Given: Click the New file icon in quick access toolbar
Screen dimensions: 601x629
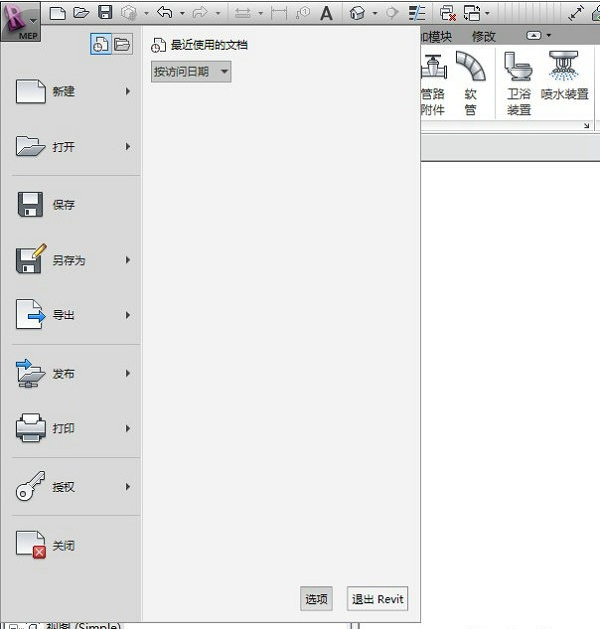Looking at the screenshot, I should (58, 13).
